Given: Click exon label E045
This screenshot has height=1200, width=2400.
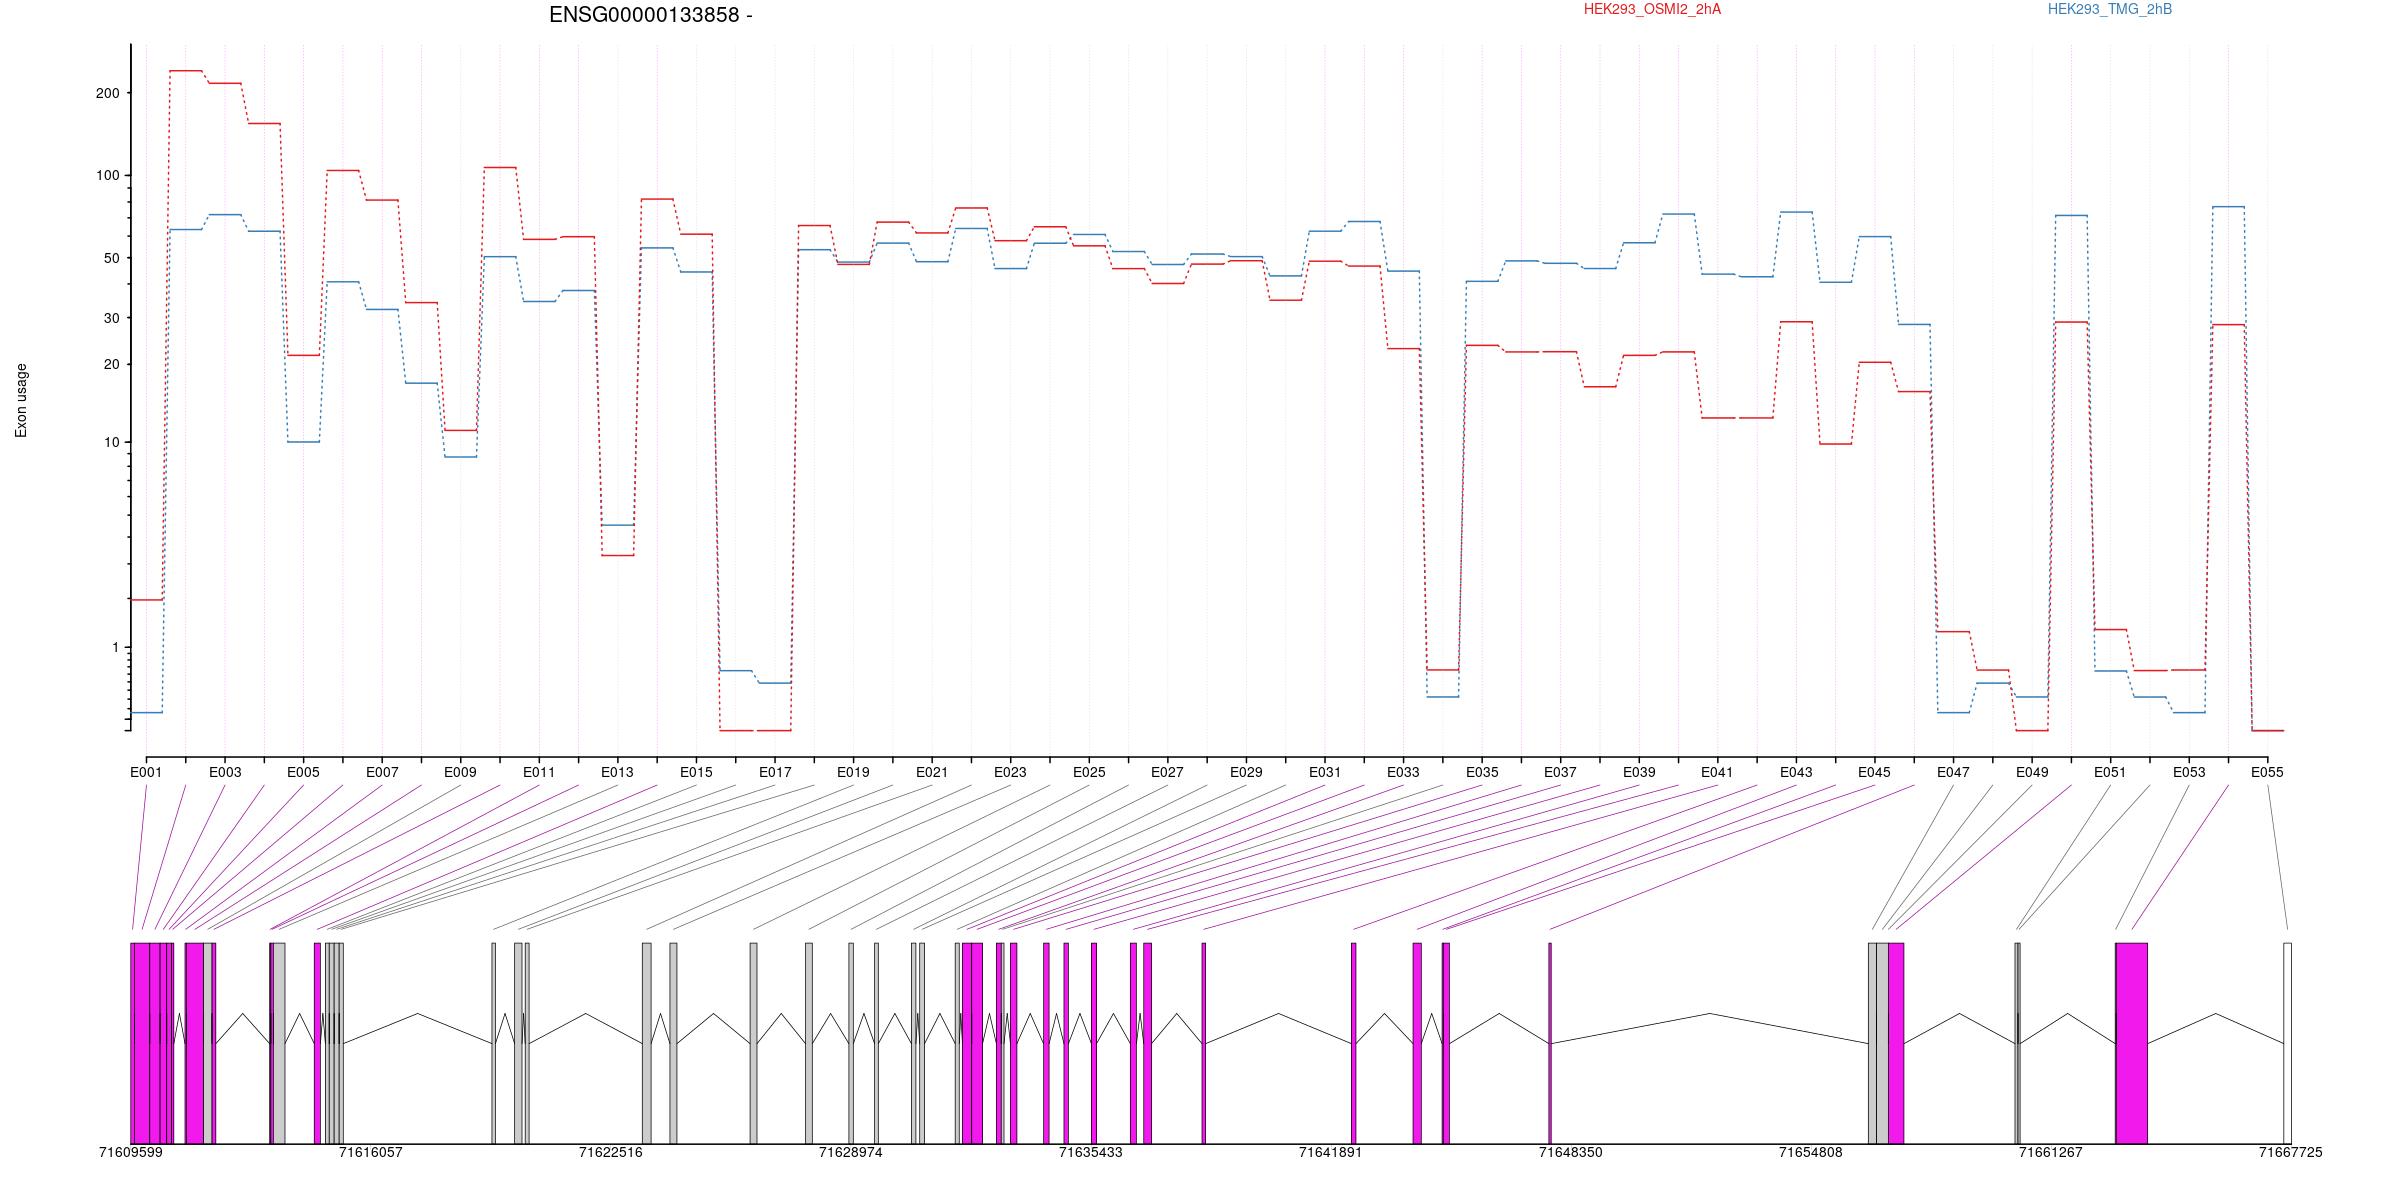Looking at the screenshot, I should point(1874,772).
